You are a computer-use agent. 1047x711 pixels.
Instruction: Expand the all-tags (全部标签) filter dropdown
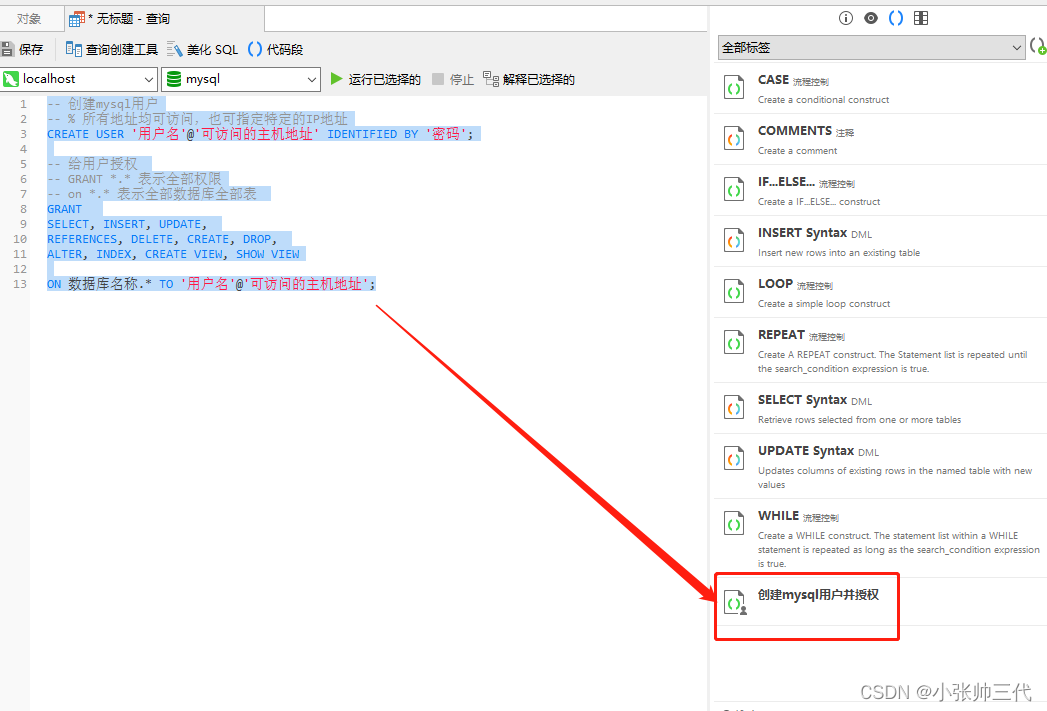[871, 47]
